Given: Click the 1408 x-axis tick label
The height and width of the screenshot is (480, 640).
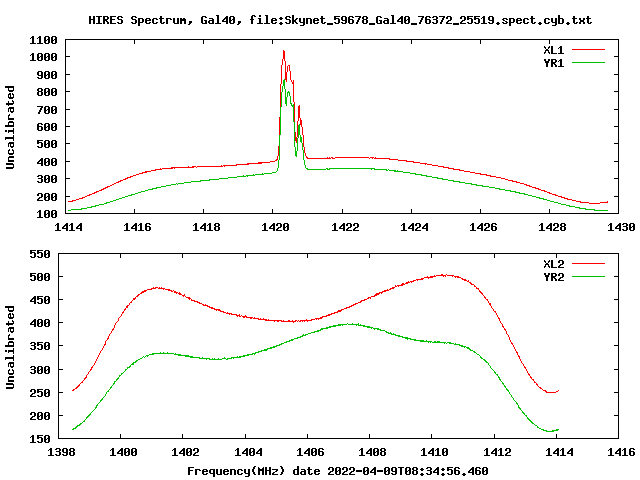Looking at the screenshot, I should 373,452.
